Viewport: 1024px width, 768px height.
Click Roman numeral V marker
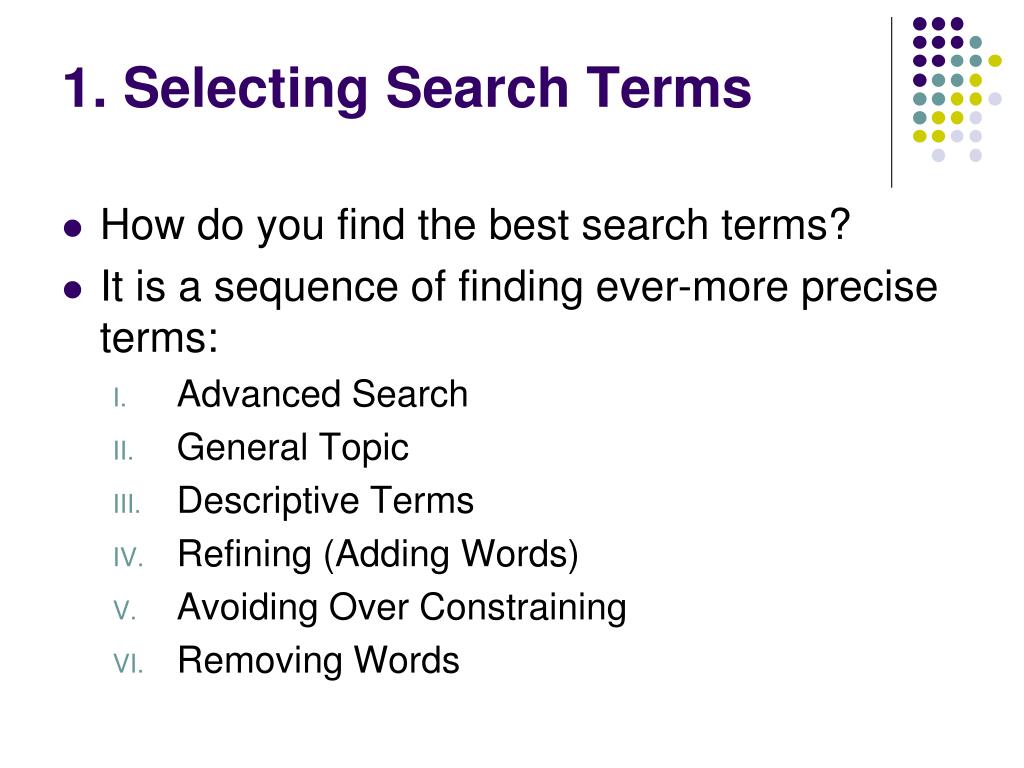[x=125, y=611]
